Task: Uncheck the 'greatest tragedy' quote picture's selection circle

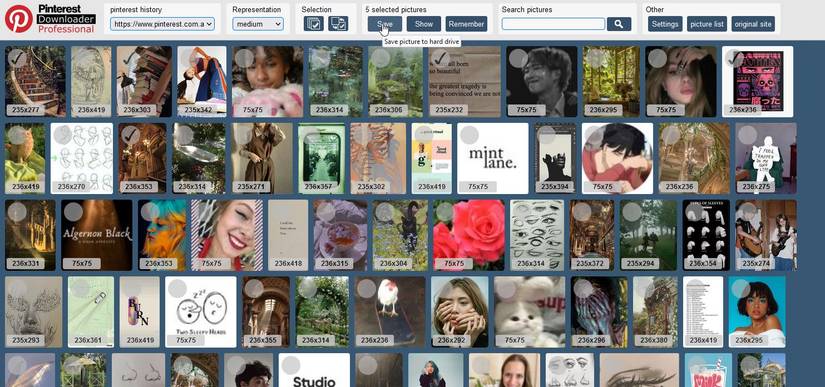Action: tap(441, 58)
